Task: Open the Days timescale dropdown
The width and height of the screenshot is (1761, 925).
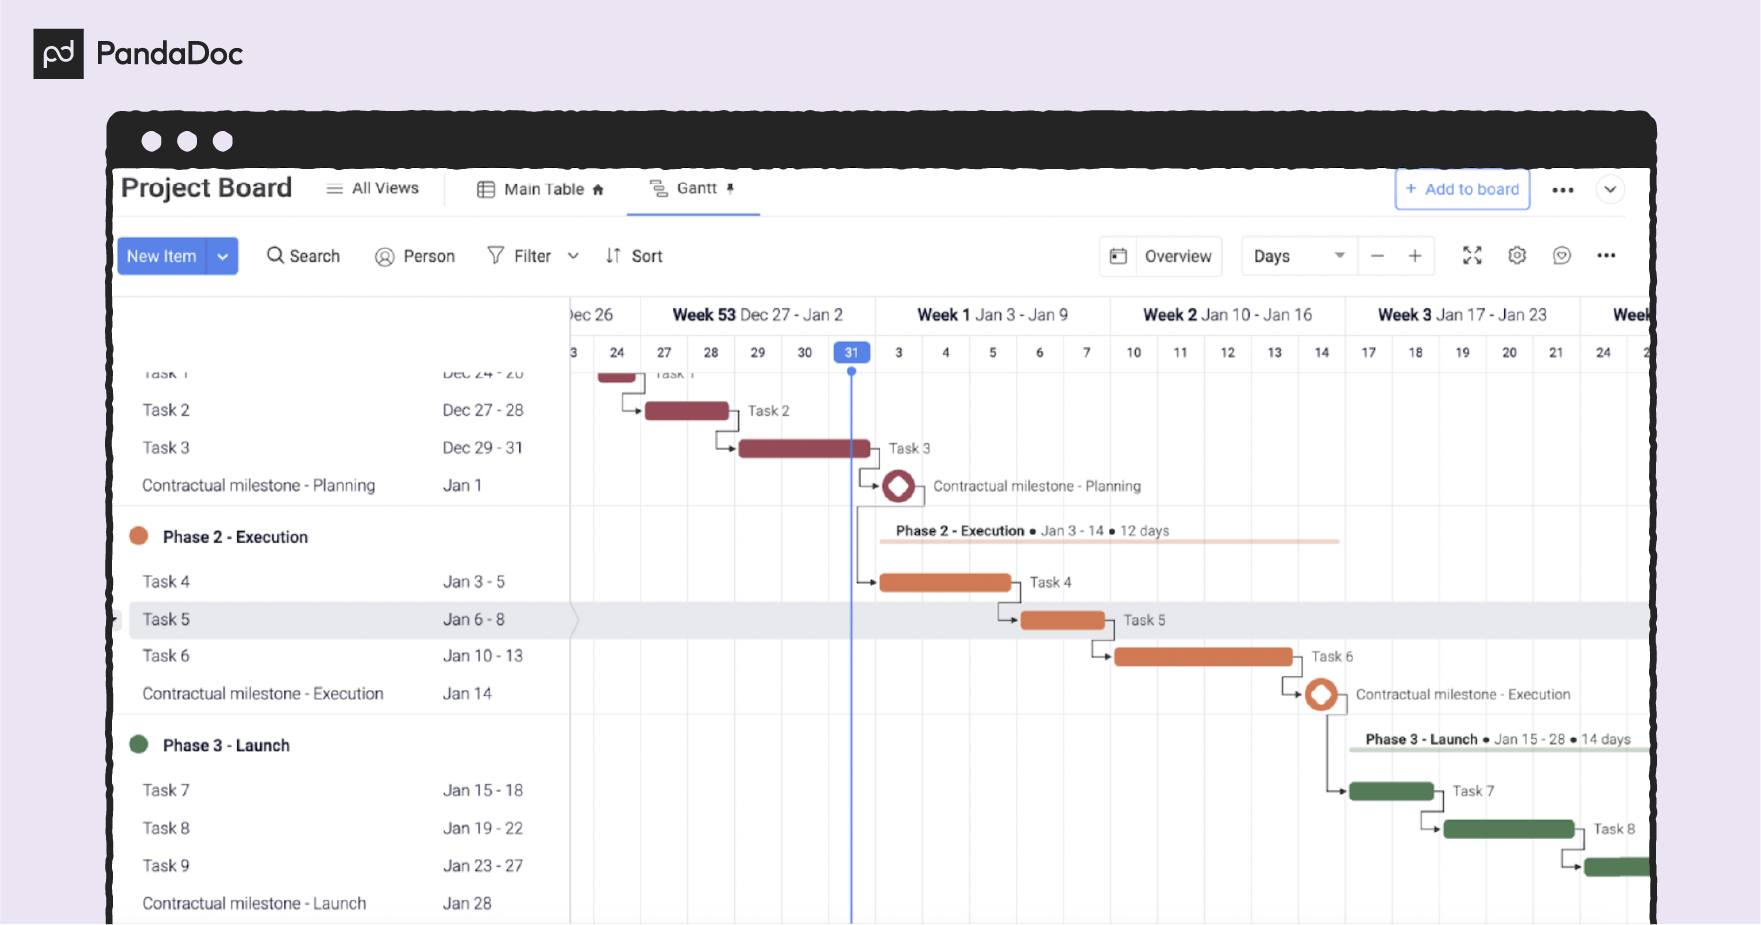Action: tap(1297, 256)
